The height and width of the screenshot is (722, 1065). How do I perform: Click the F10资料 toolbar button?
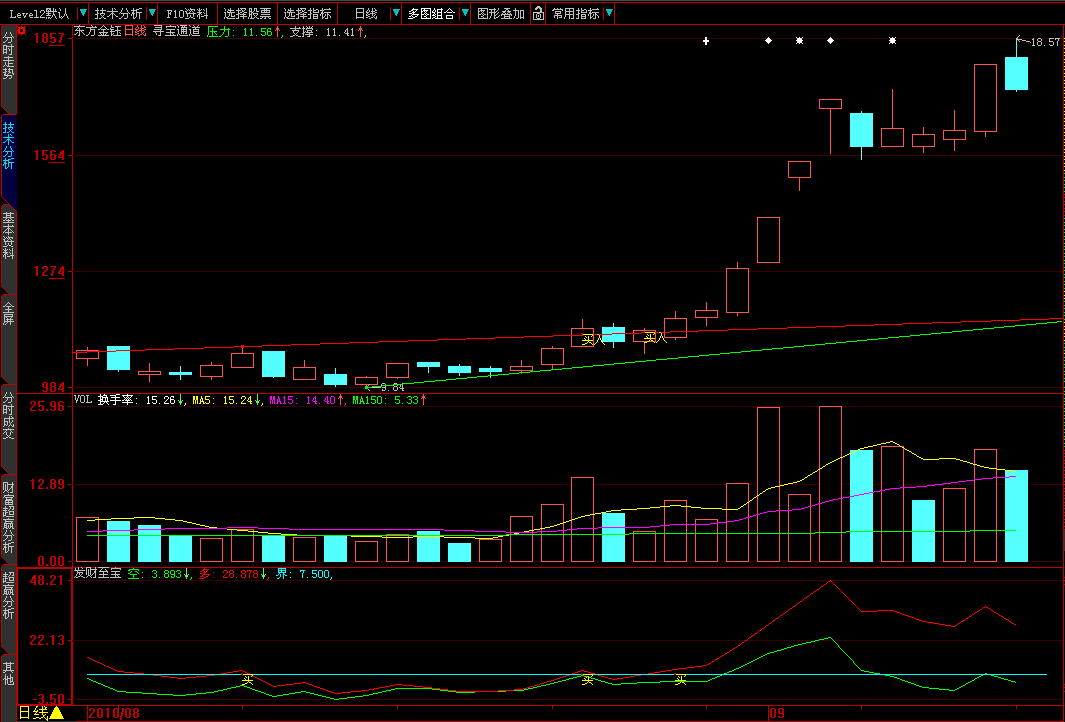(x=187, y=14)
